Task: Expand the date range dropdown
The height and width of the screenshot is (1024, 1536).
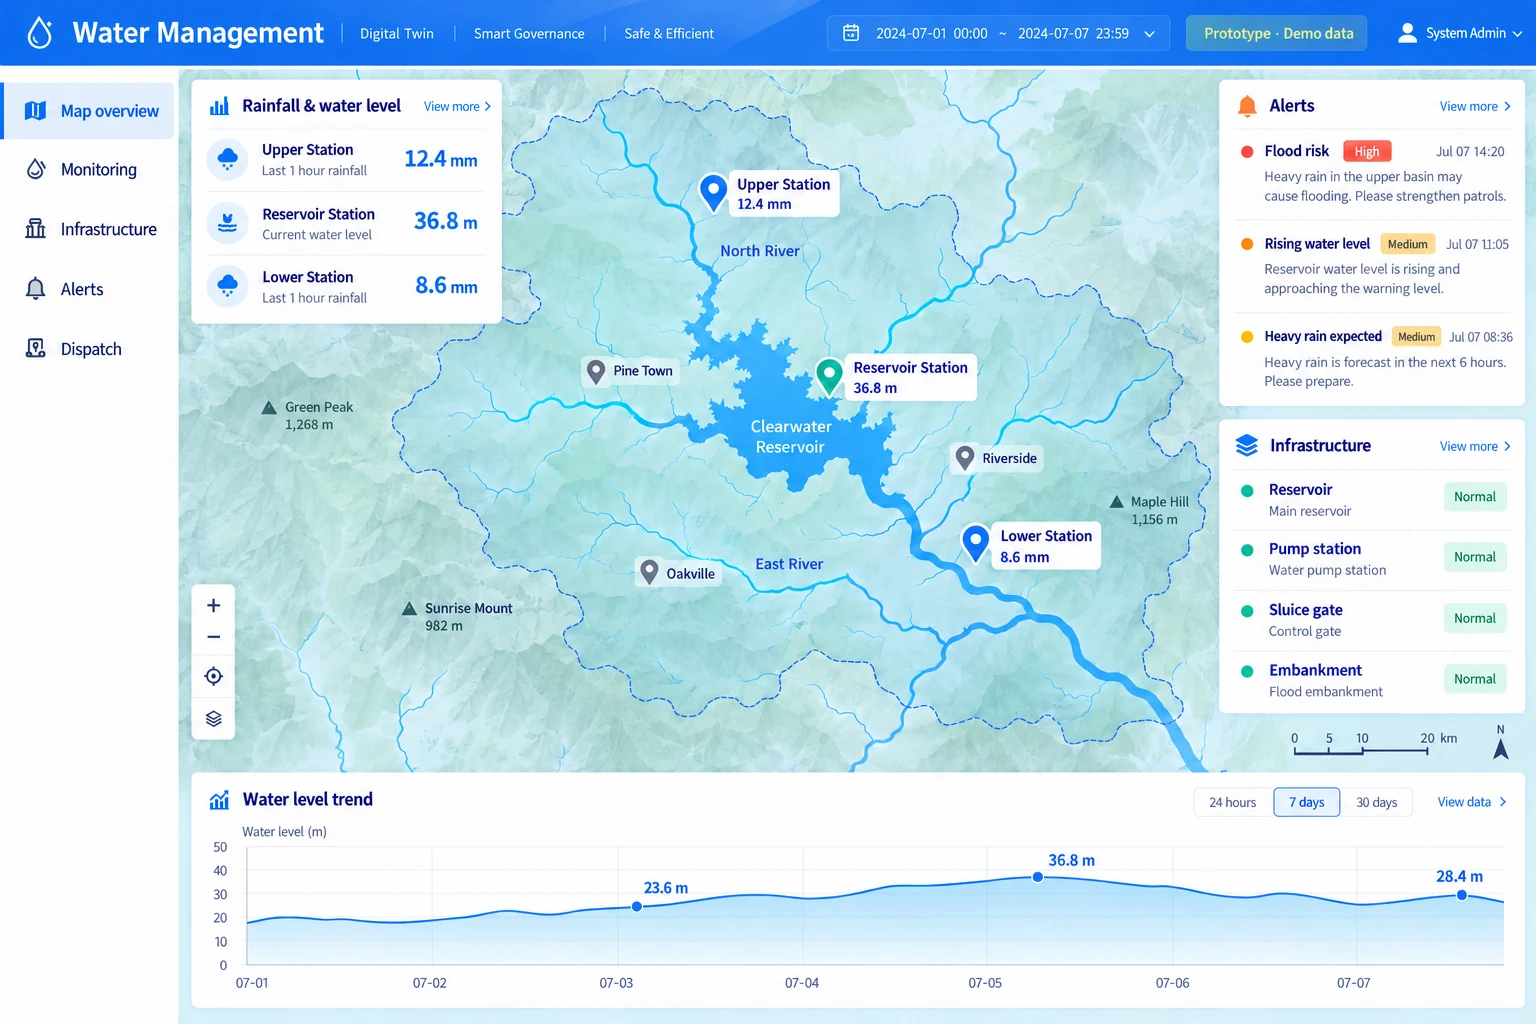Action: pyautogui.click(x=1150, y=34)
